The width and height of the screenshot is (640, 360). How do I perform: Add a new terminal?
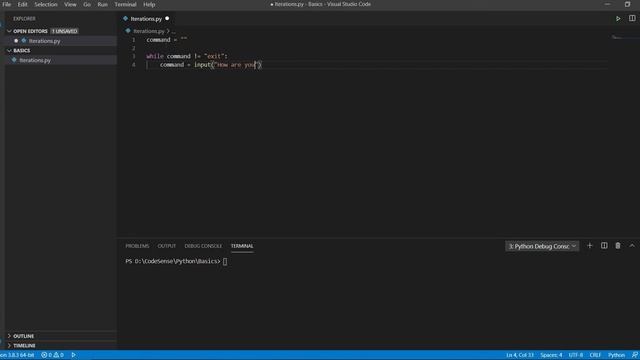589,246
